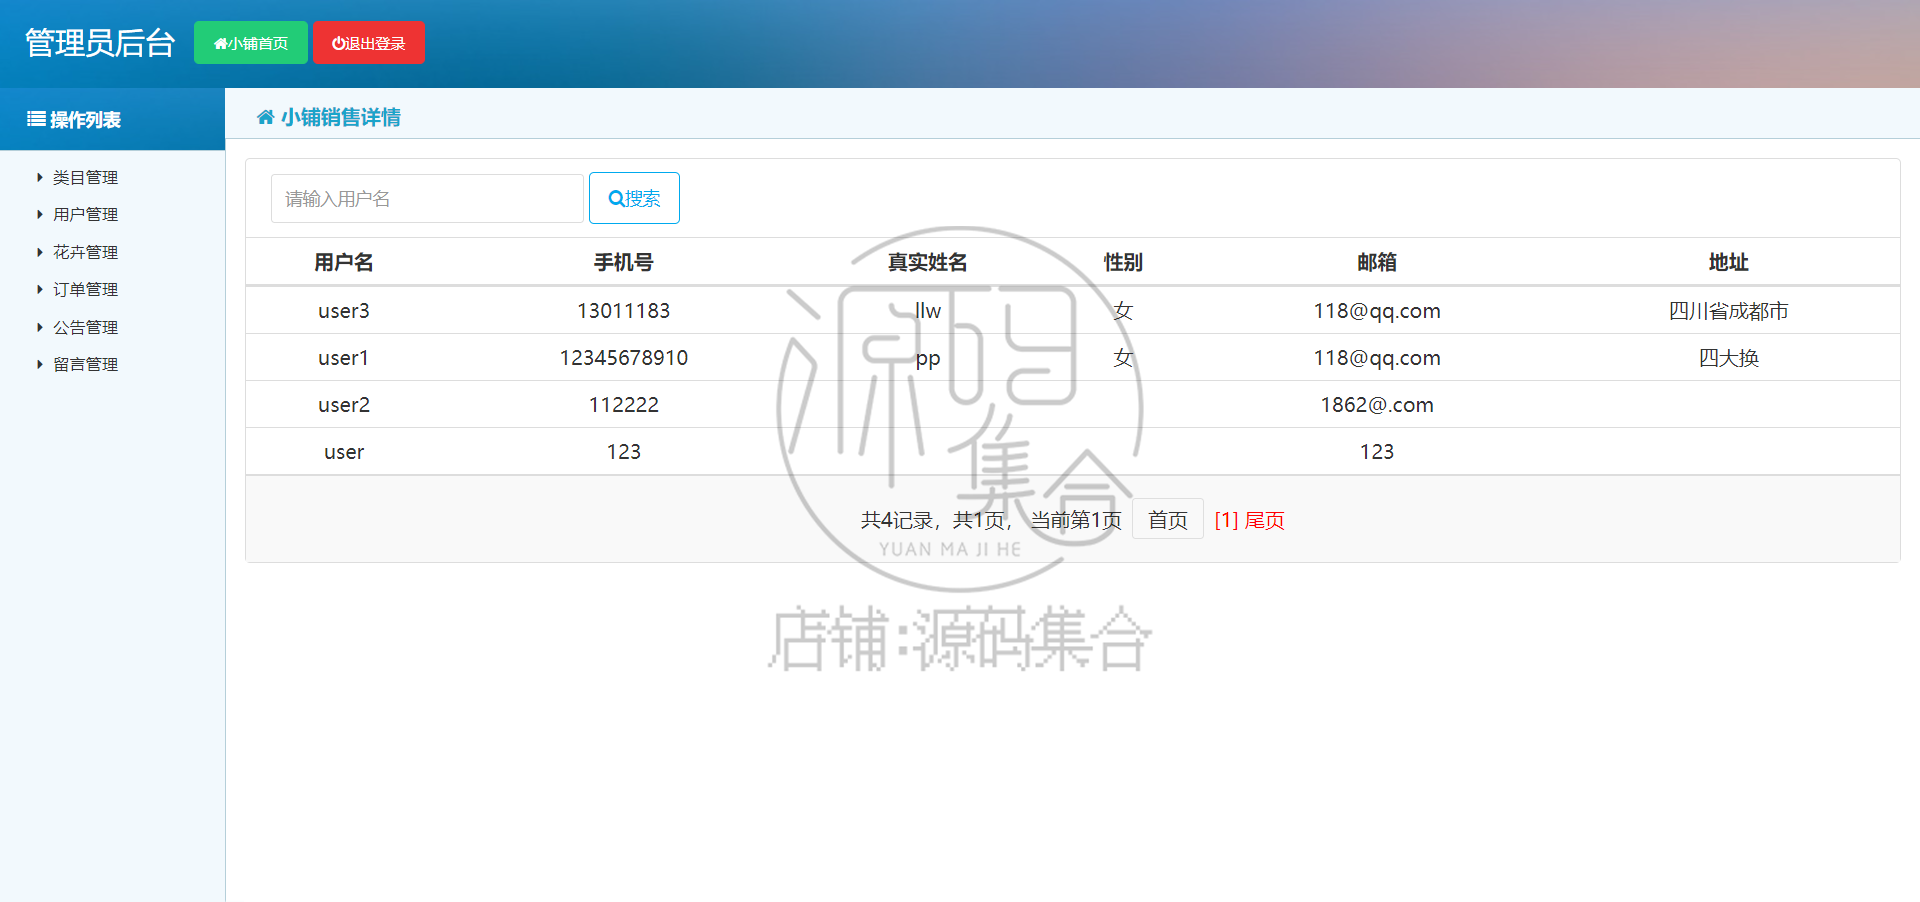Select username cell user in last row

click(344, 452)
